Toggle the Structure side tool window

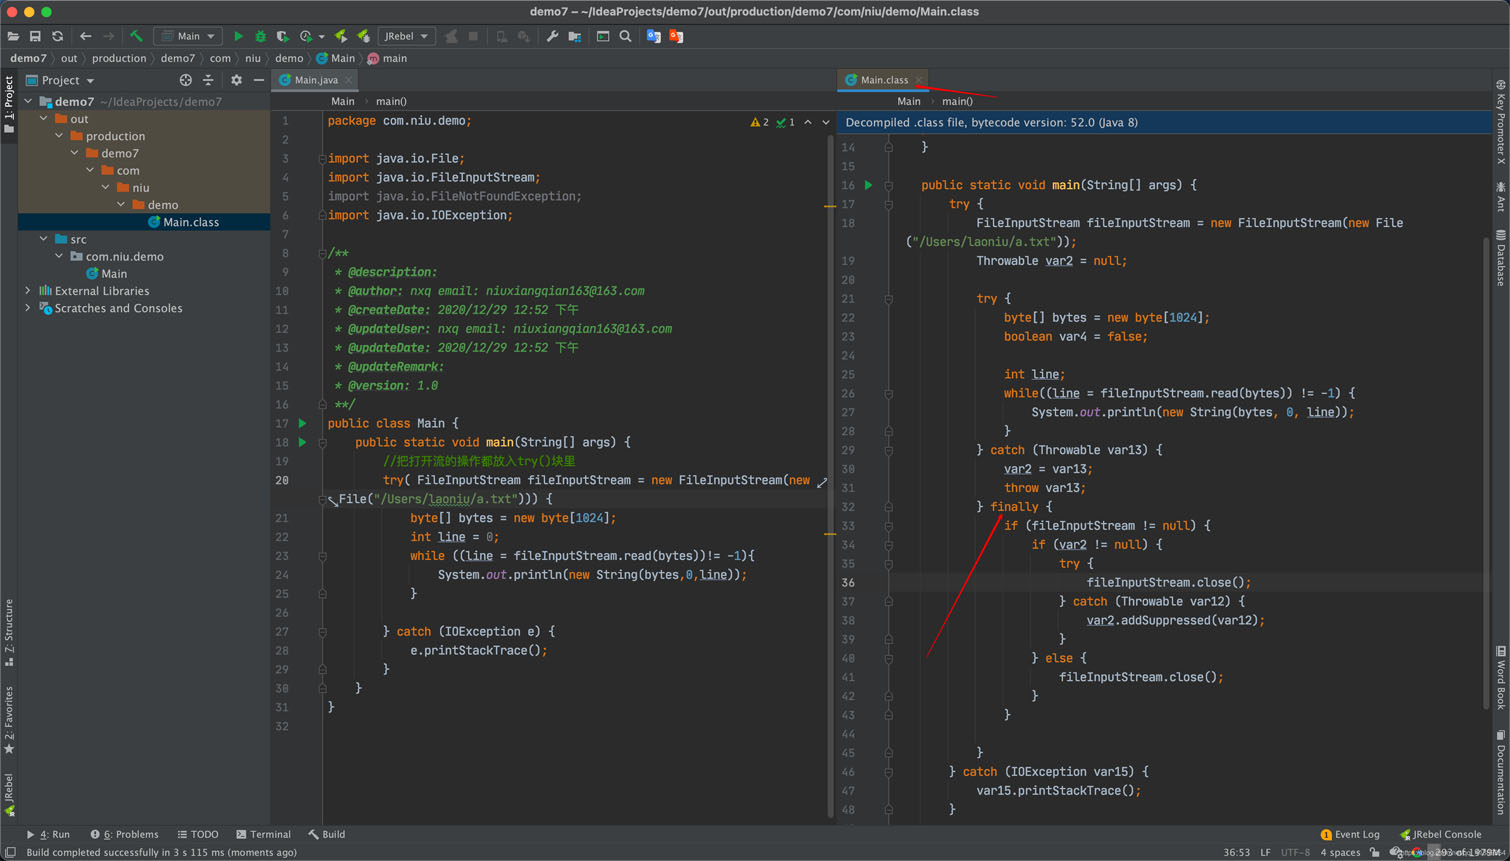coord(9,632)
